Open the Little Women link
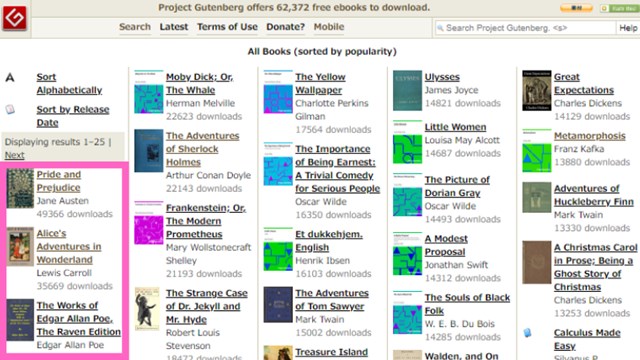This screenshot has width=640, height=360. (x=455, y=127)
